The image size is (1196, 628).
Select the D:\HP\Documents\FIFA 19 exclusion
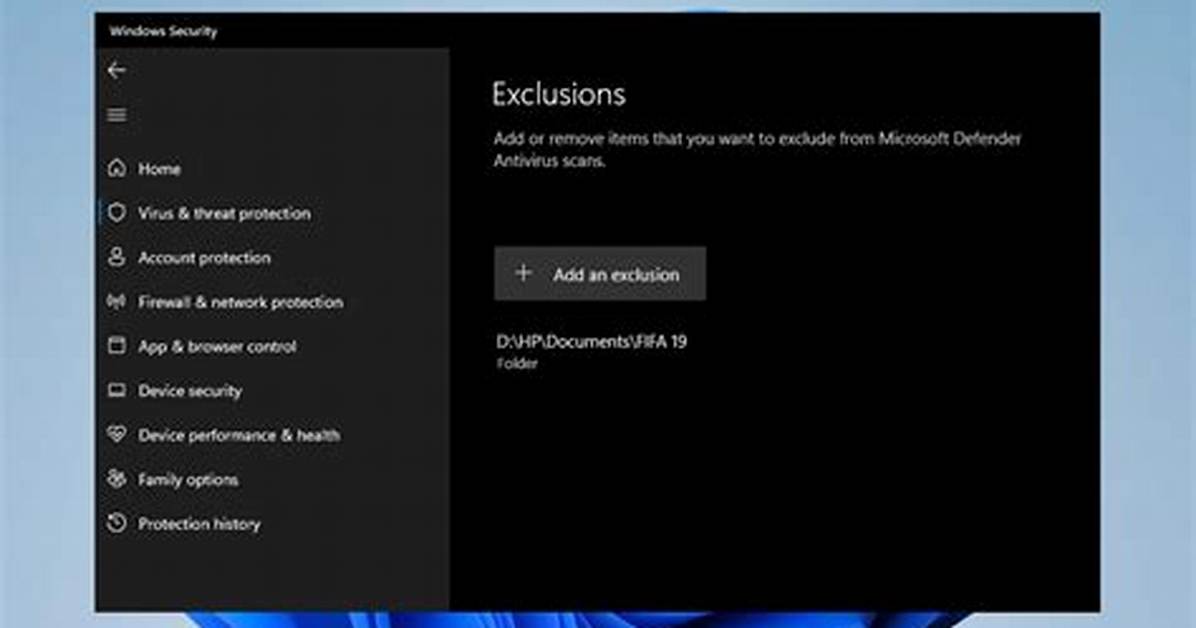pos(591,342)
